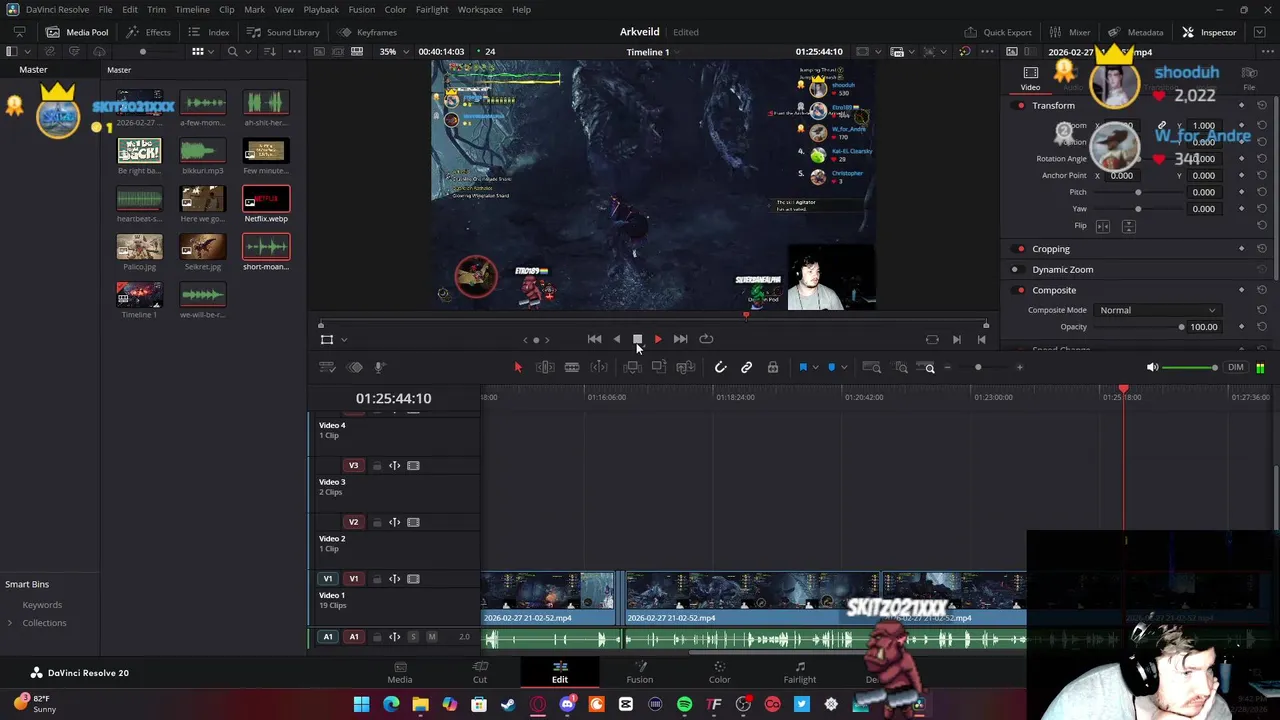
Task: Adjust the green monitor volume slider
Action: 1190,368
